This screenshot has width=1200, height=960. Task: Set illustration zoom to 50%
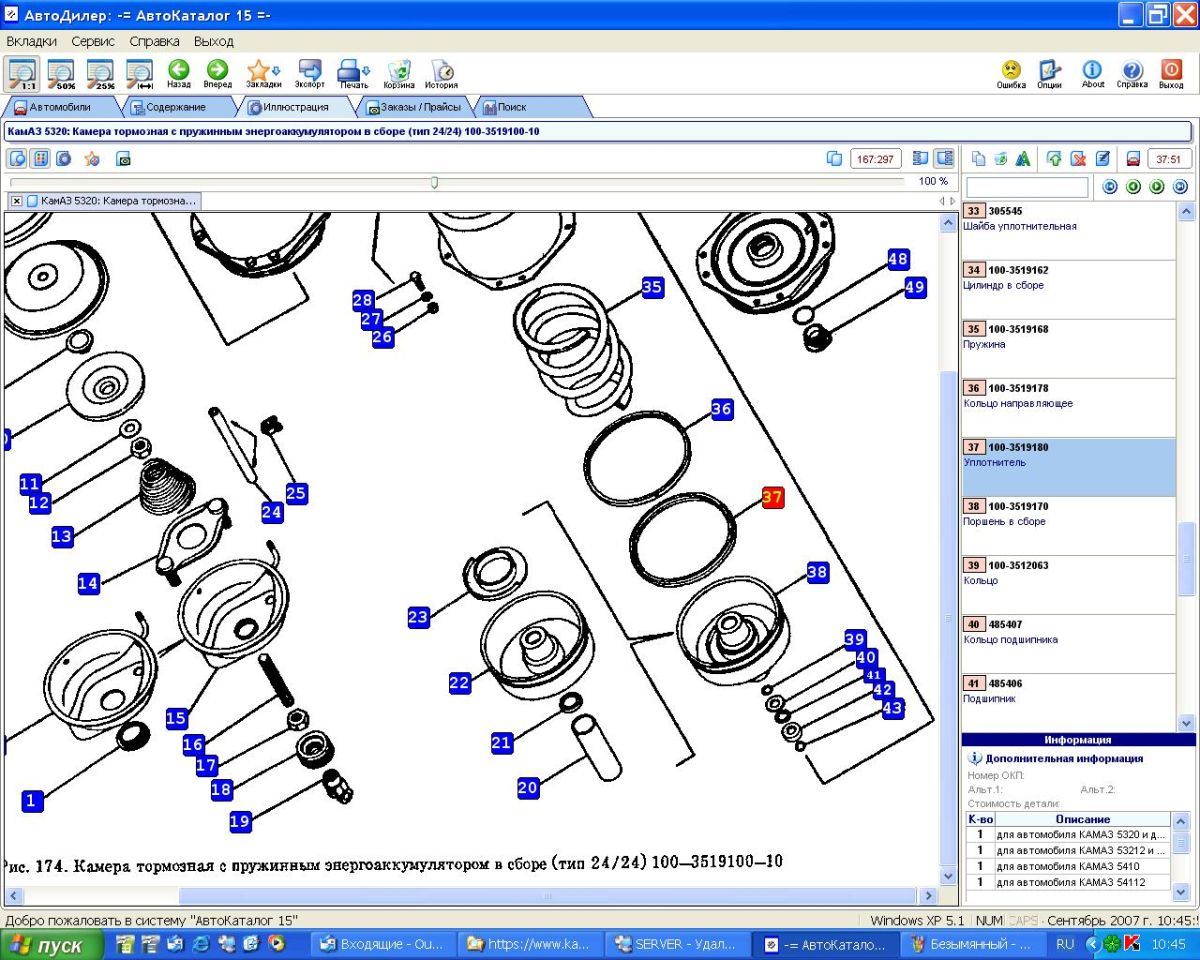[x=61, y=73]
